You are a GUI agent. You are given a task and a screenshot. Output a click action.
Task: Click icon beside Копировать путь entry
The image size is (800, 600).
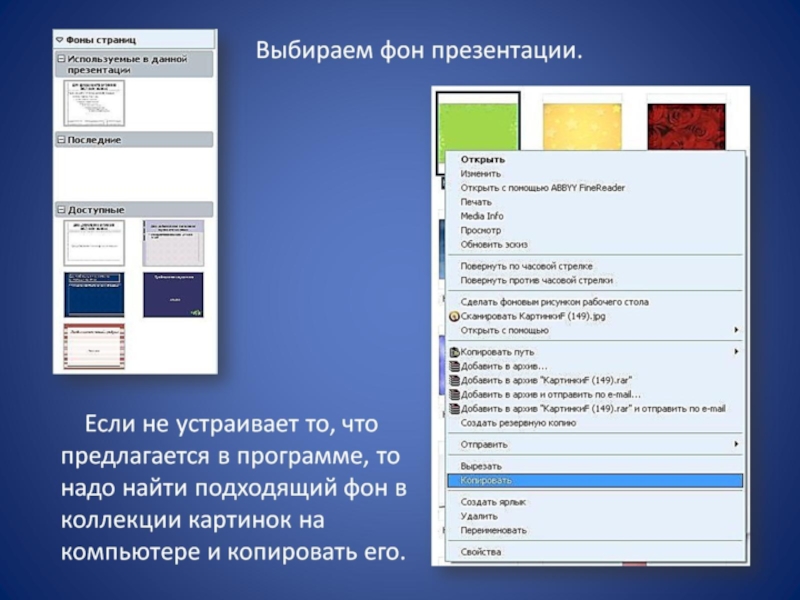[454, 352]
